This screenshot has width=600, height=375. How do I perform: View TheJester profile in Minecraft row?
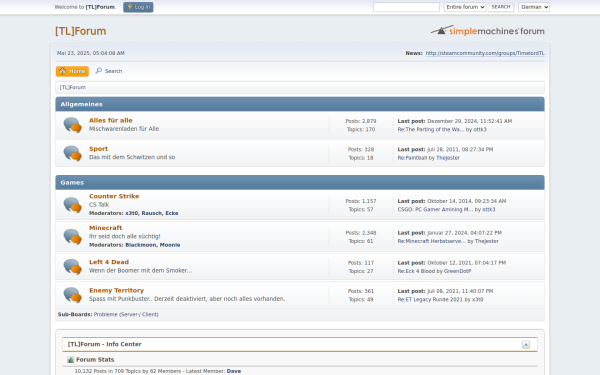pyautogui.click(x=487, y=241)
